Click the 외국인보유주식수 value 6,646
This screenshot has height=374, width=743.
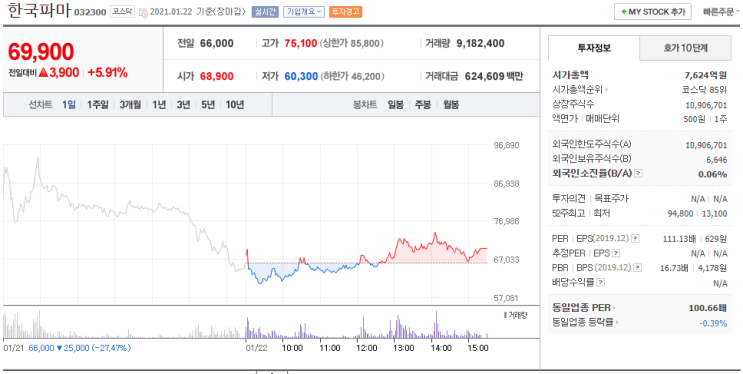pos(716,160)
